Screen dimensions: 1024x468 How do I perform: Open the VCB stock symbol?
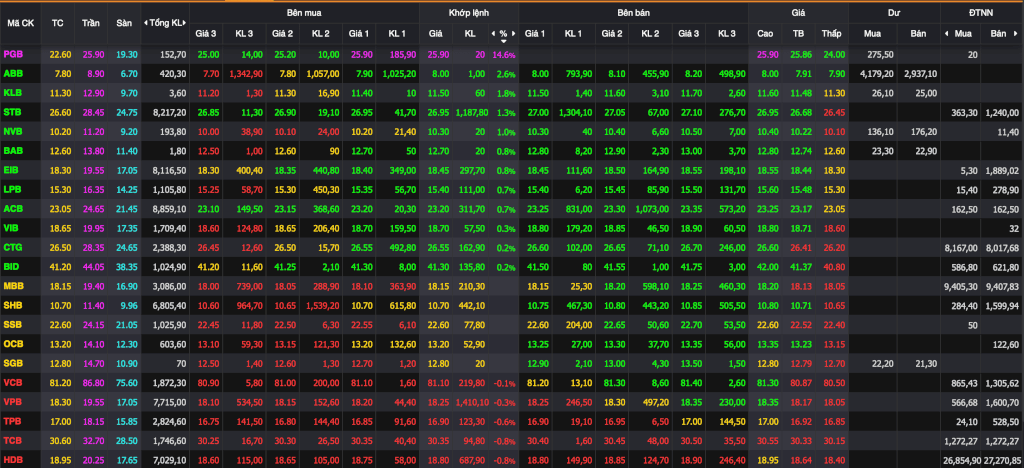click(14, 381)
